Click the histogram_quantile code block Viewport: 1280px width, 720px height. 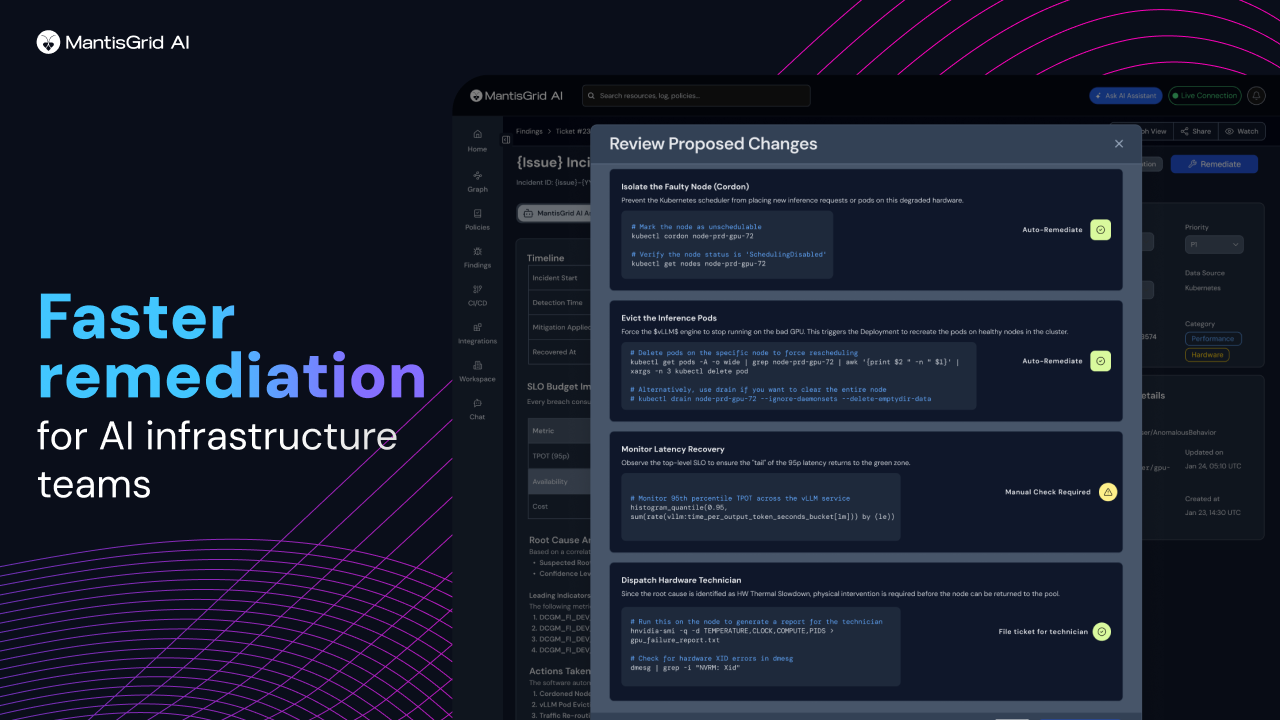[x=760, y=507]
